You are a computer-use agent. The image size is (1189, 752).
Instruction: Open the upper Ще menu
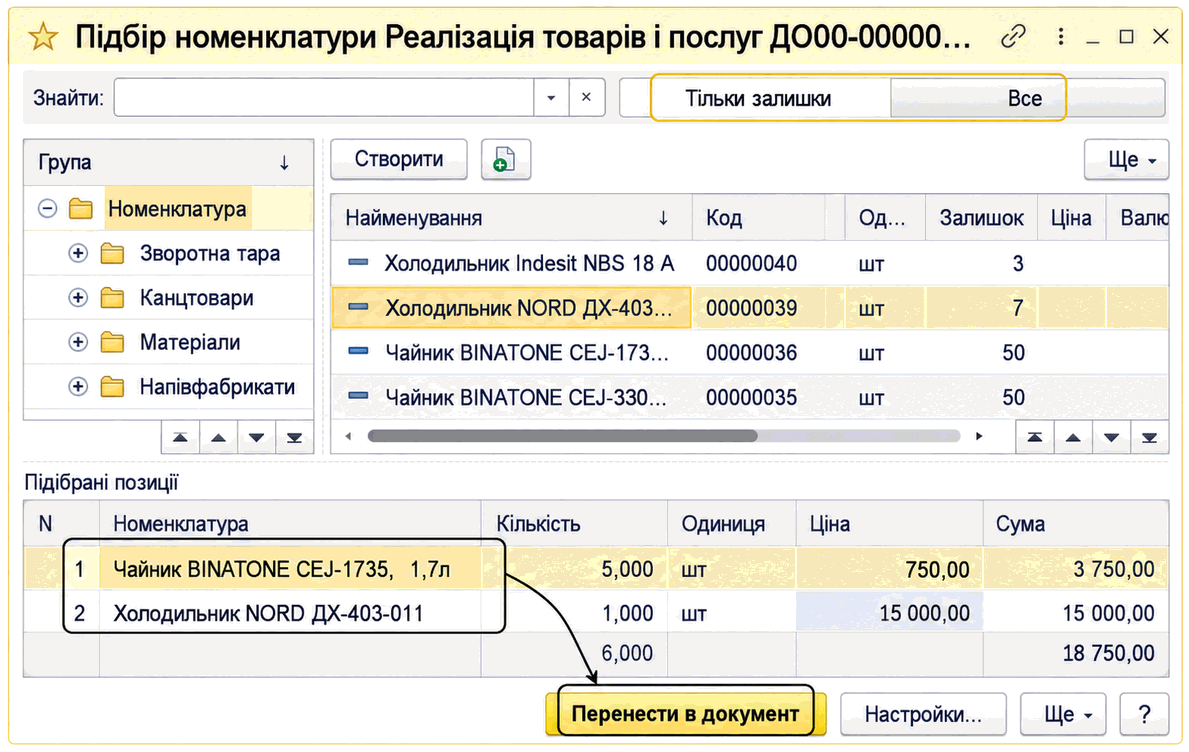point(1127,159)
